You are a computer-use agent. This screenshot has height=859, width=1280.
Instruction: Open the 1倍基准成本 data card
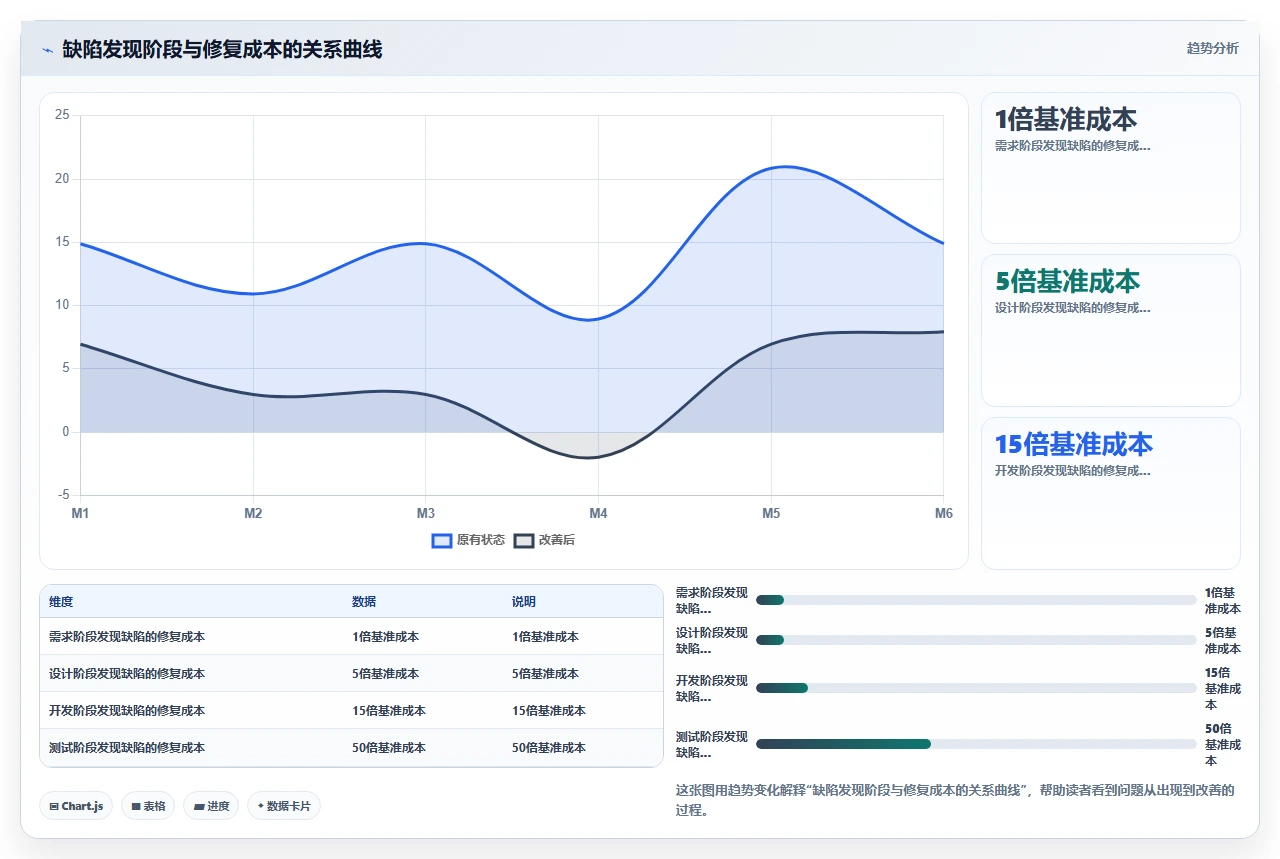(1111, 168)
